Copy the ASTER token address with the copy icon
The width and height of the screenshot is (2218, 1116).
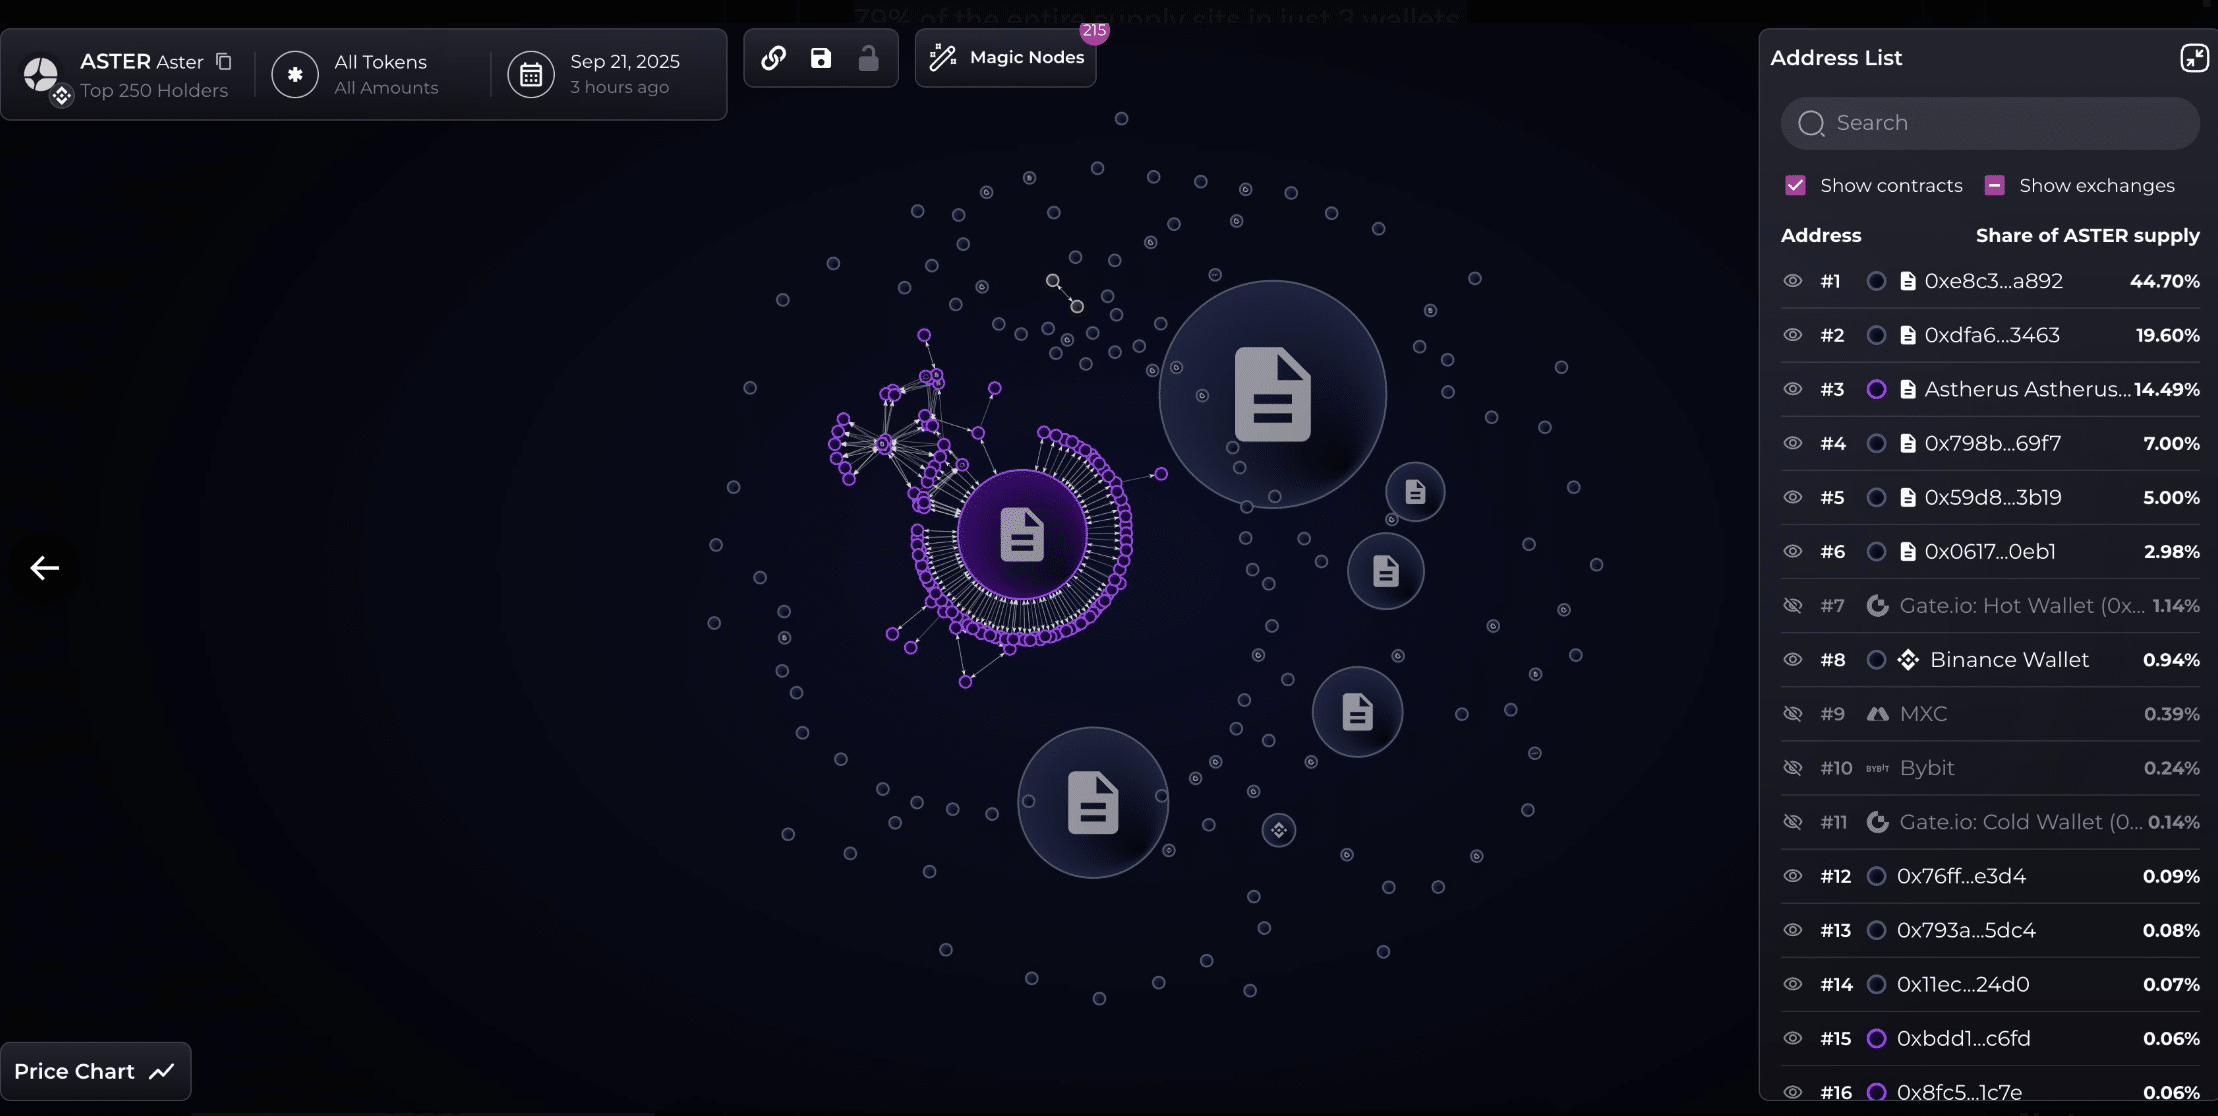pos(226,61)
